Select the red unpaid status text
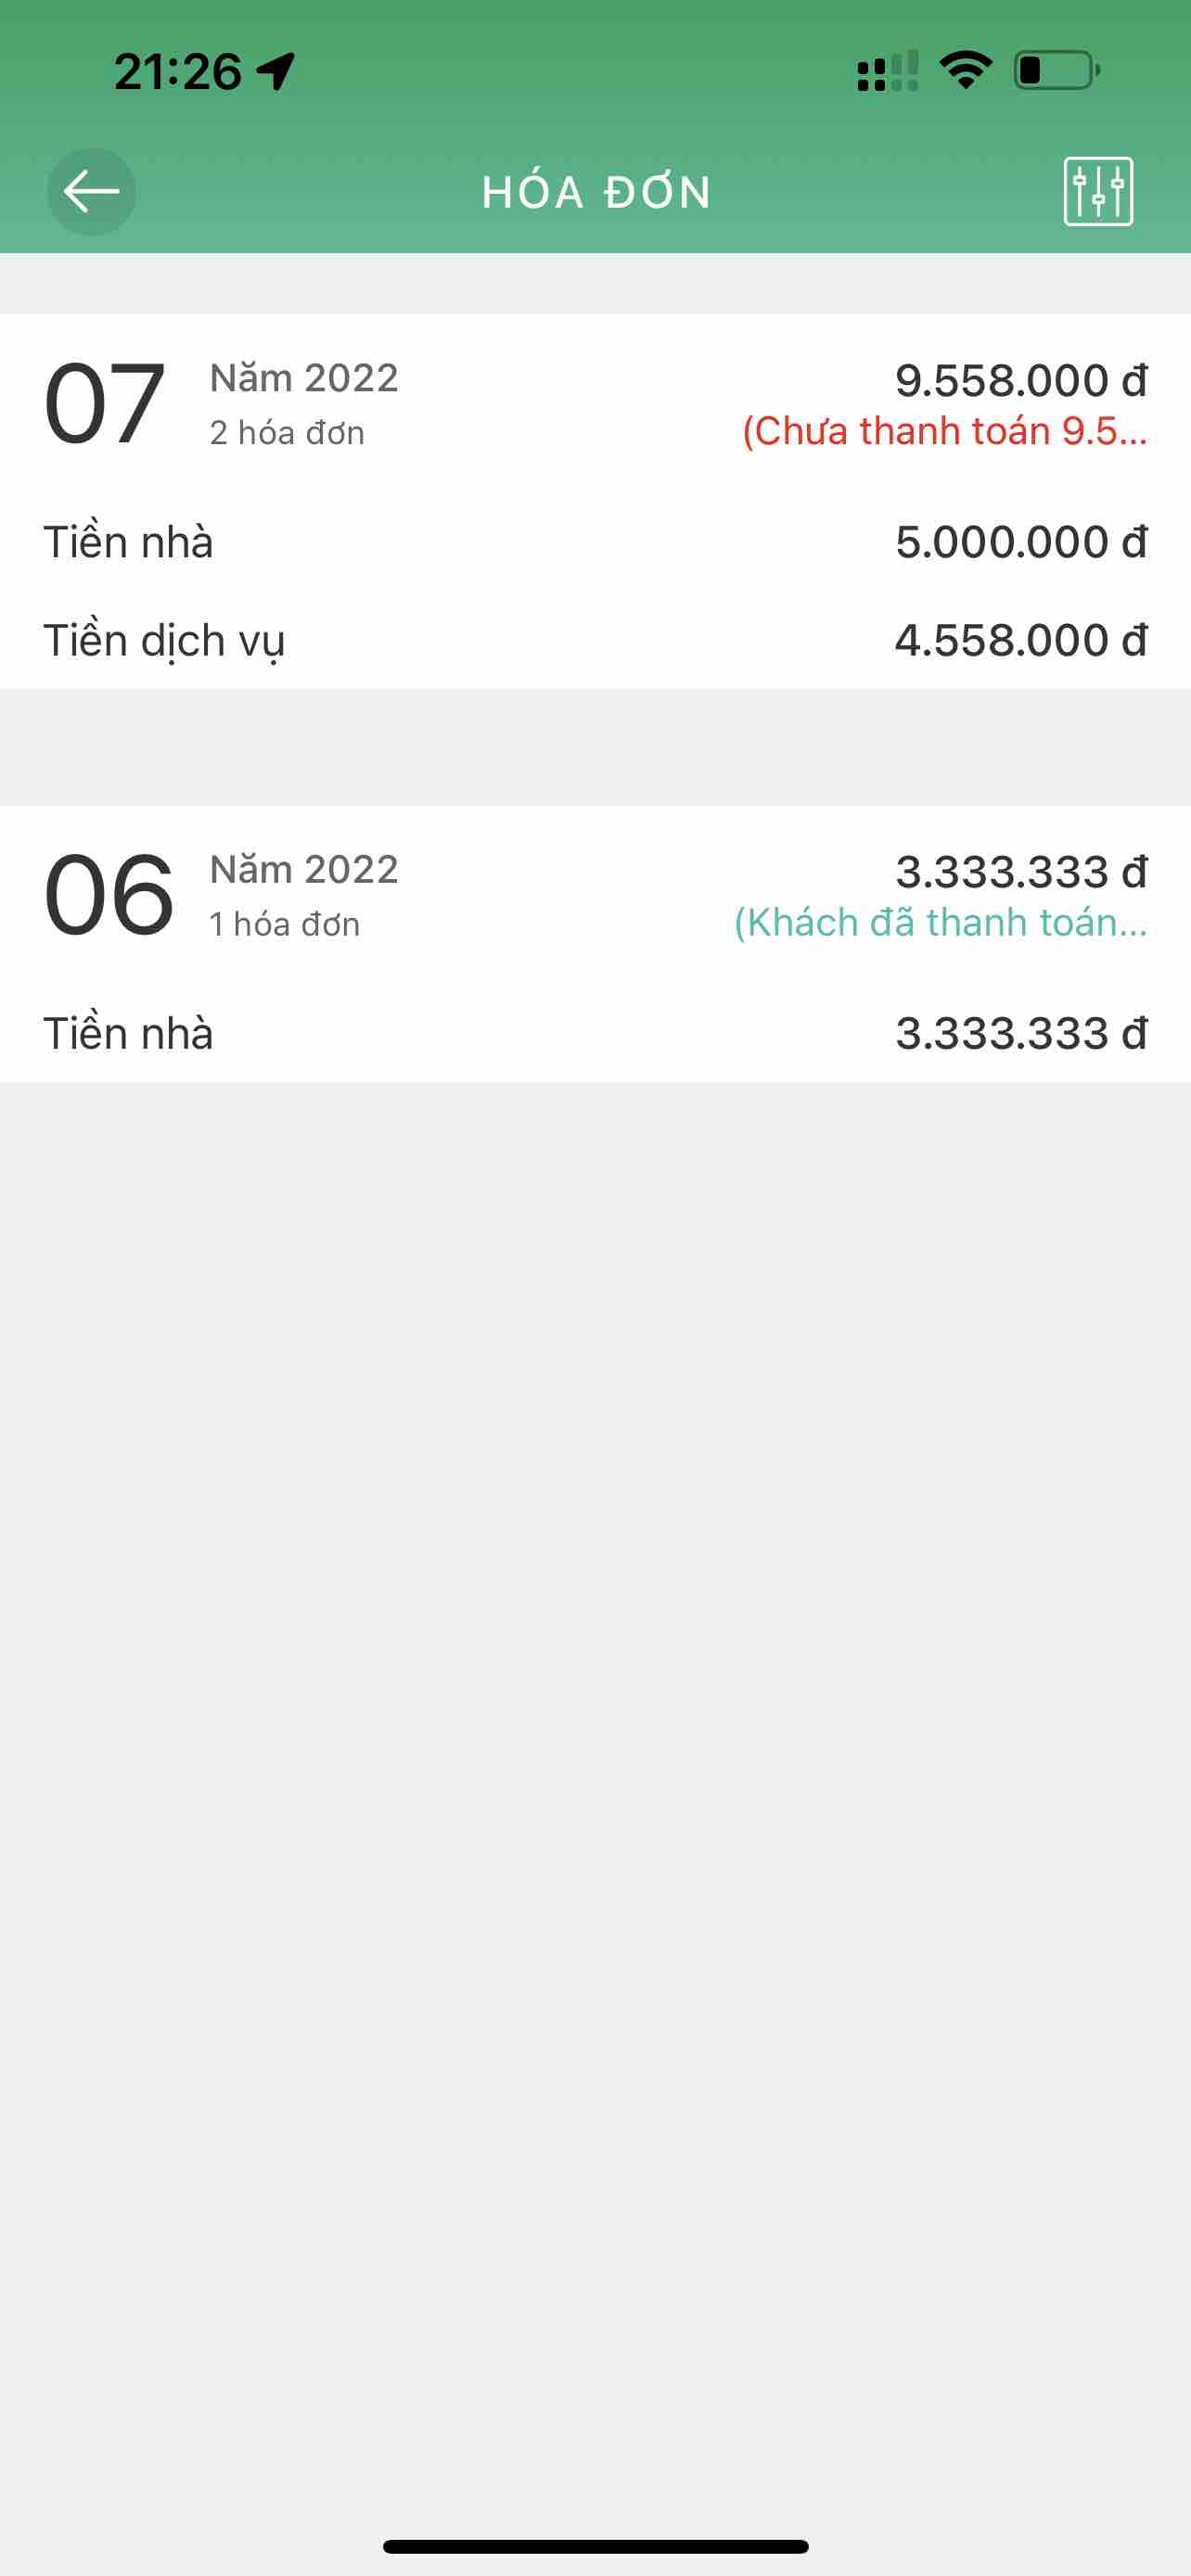 pos(944,431)
